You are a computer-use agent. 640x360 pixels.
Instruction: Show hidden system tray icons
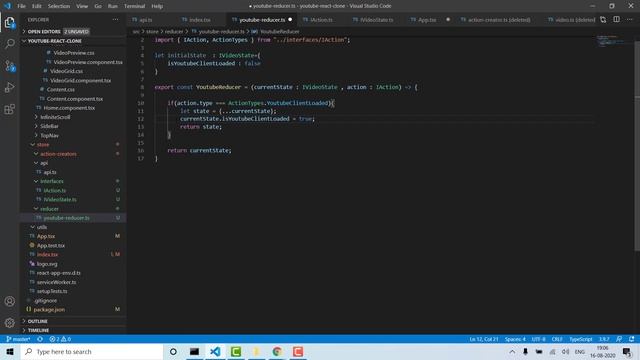coord(512,351)
